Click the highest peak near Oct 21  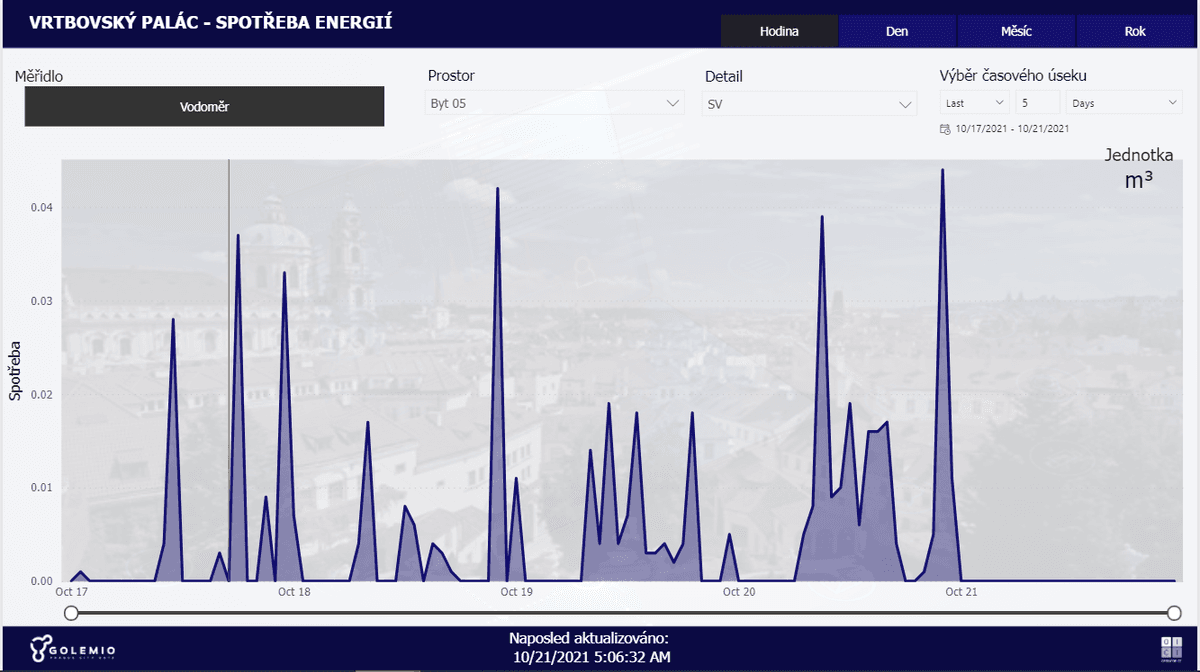pyautogui.click(x=942, y=171)
